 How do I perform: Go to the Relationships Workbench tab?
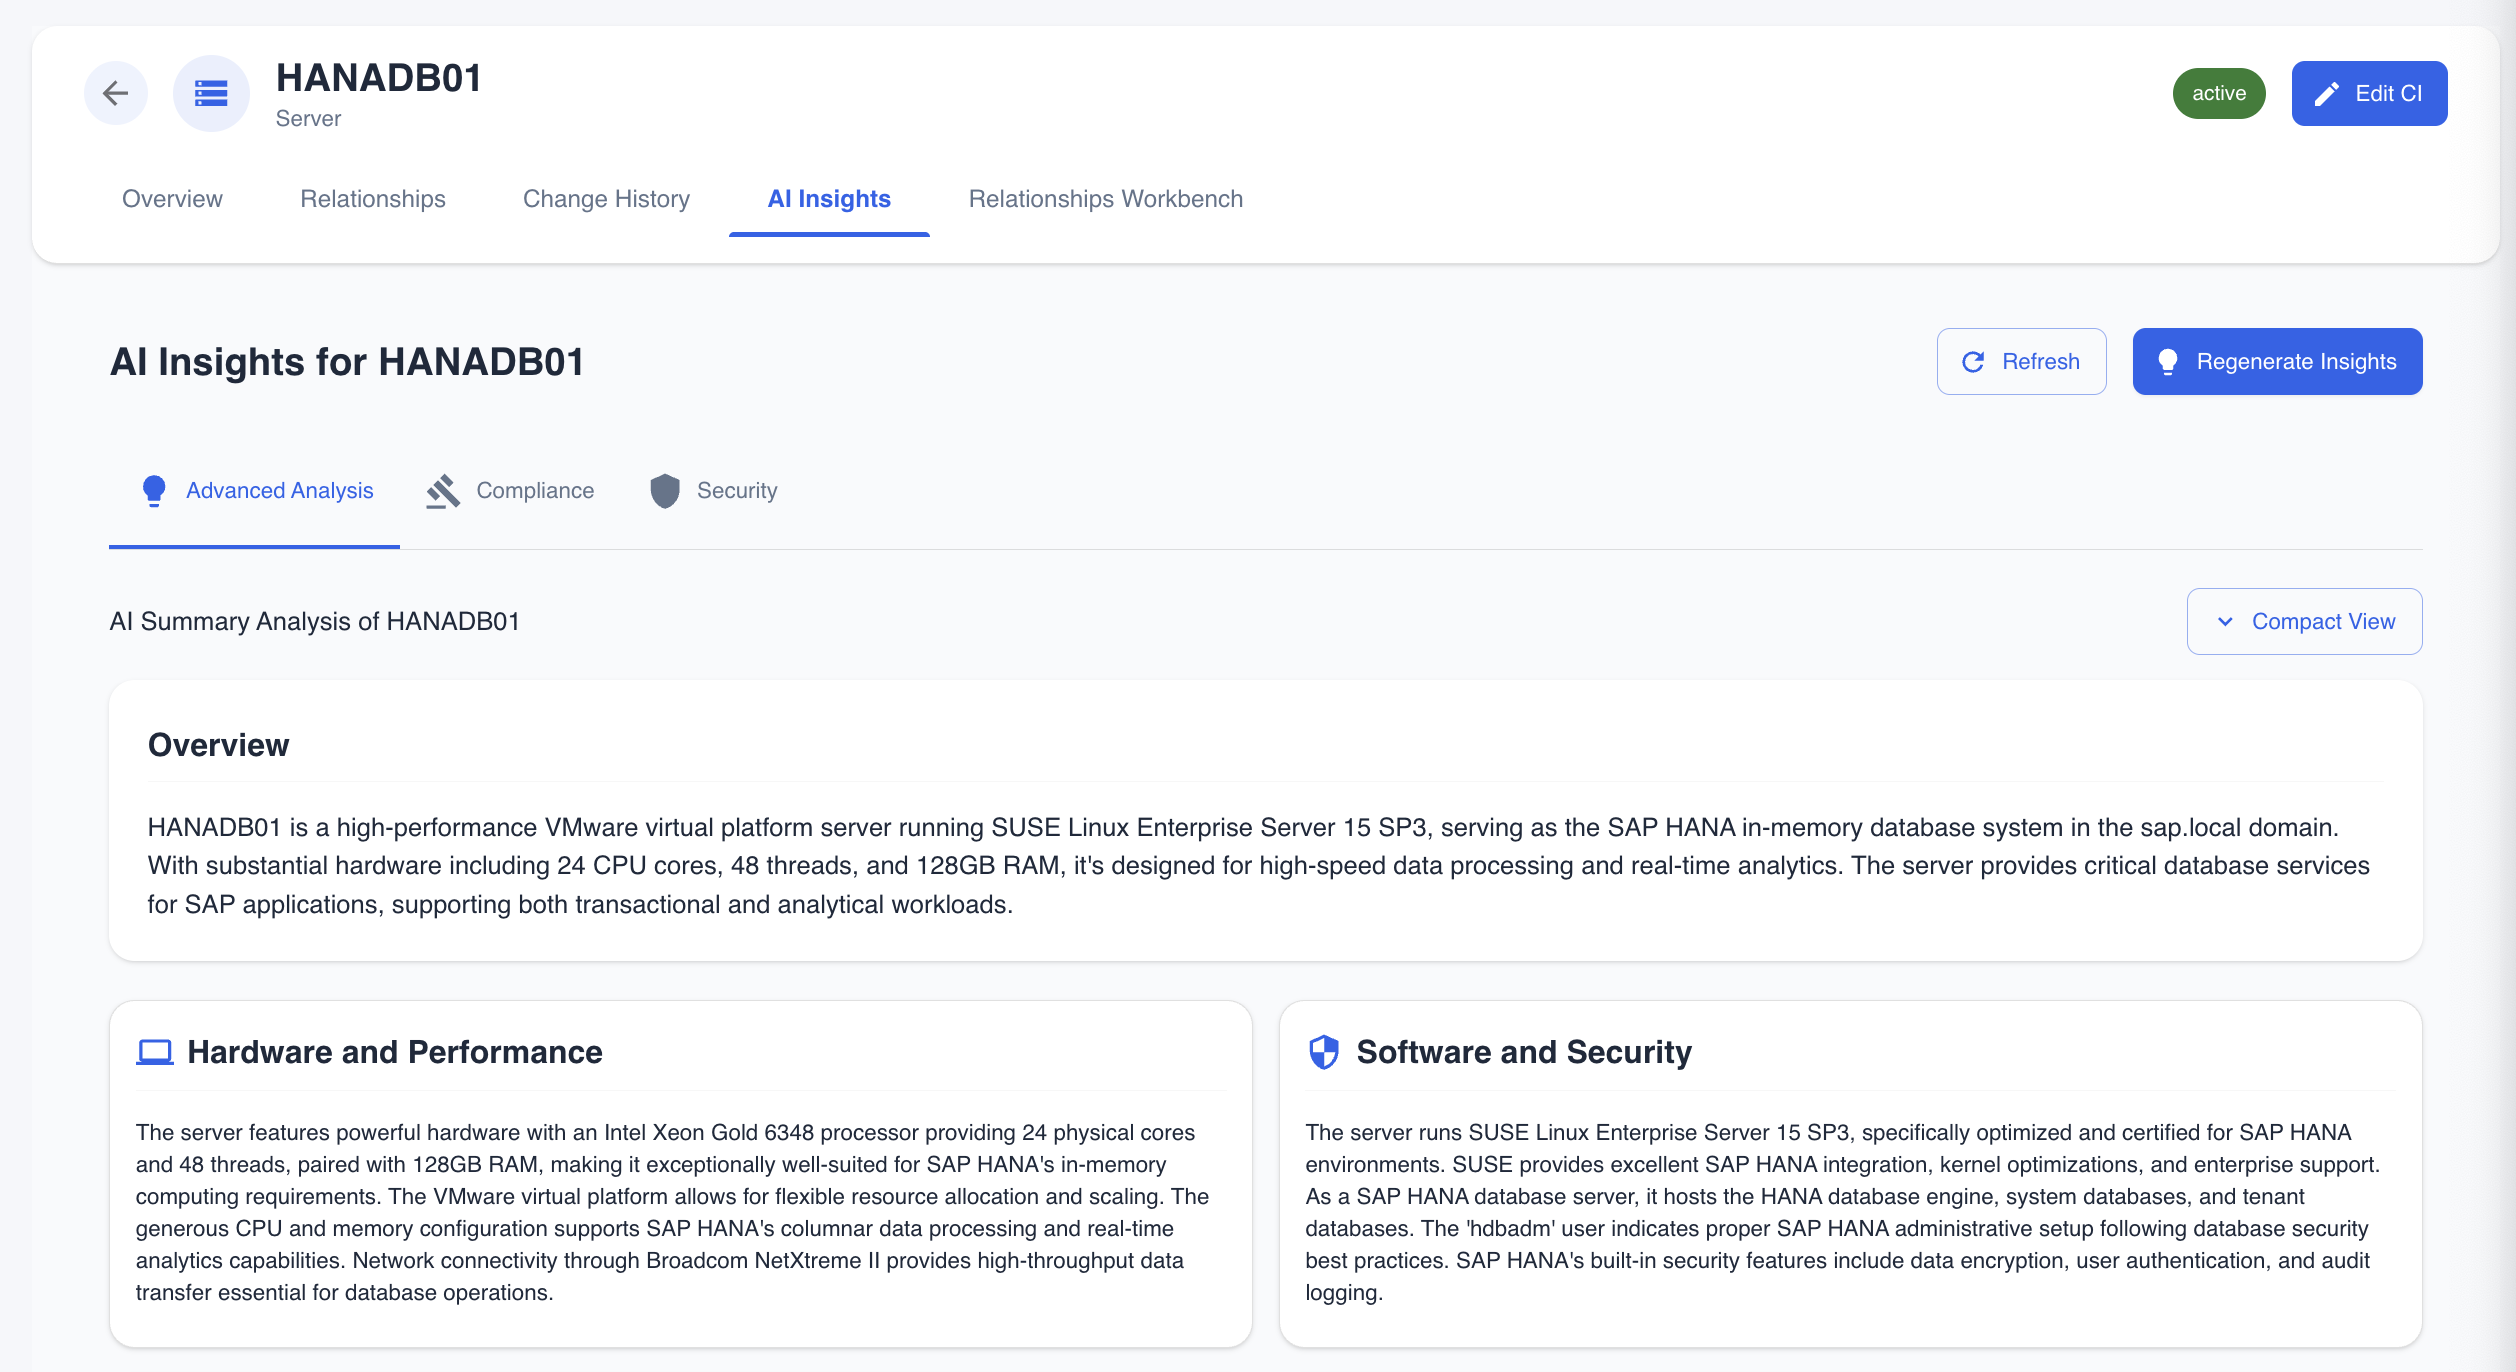(1105, 198)
